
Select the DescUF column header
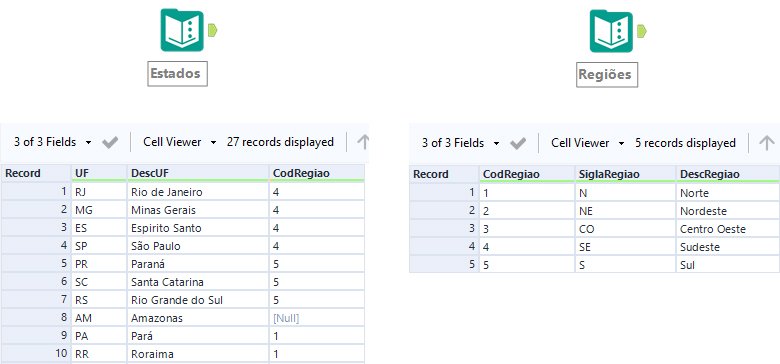coord(198,173)
